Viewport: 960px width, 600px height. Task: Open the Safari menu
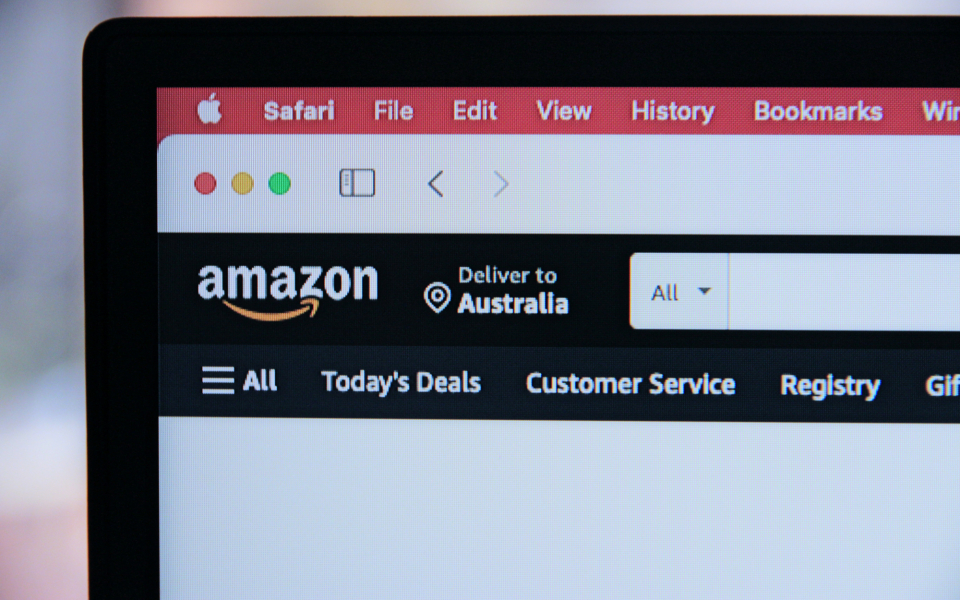tap(299, 111)
